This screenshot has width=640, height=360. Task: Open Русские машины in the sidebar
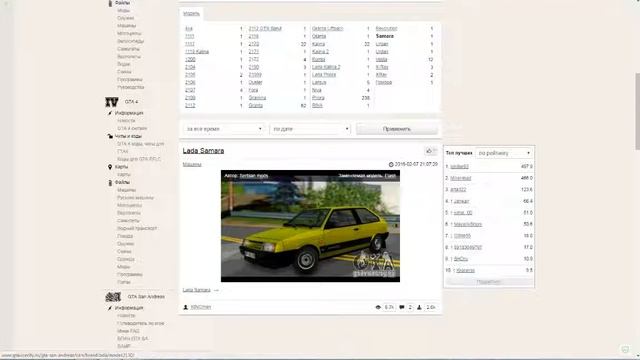pyautogui.click(x=135, y=198)
